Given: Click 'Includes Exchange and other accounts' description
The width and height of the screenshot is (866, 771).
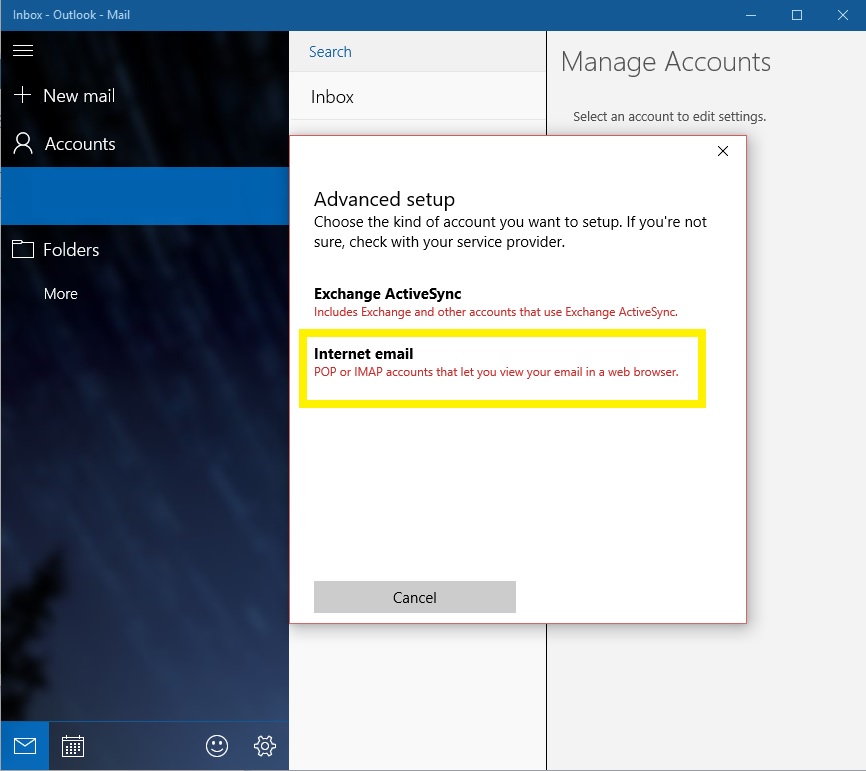Looking at the screenshot, I should pos(495,312).
